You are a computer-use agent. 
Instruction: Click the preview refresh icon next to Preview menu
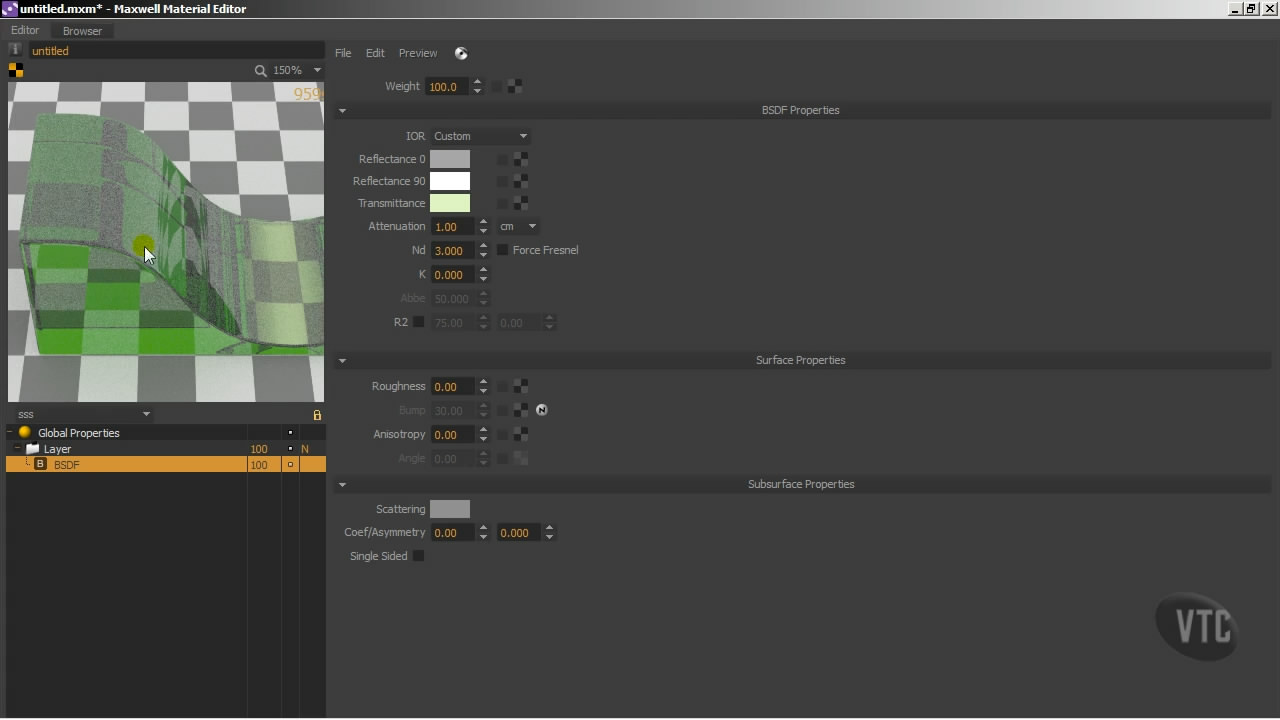461,53
